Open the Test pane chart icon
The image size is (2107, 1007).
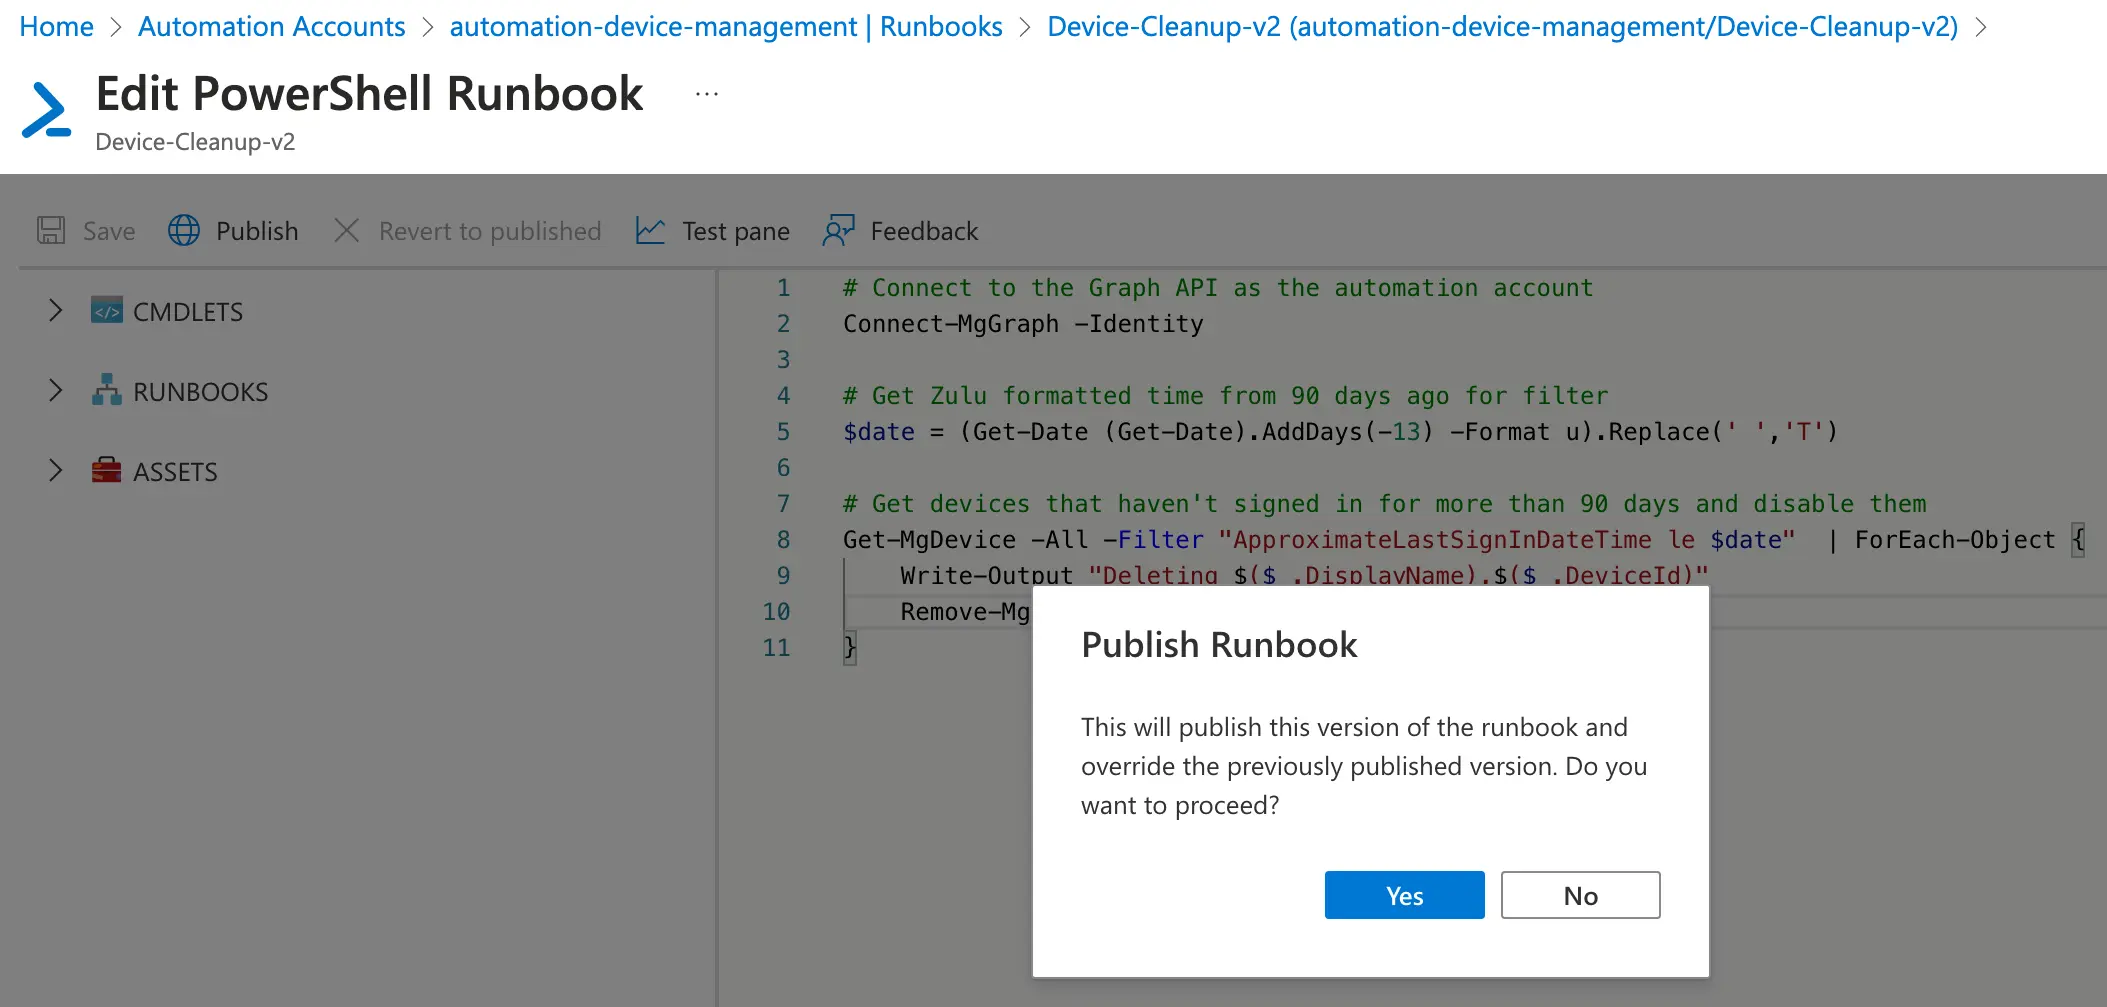point(650,231)
